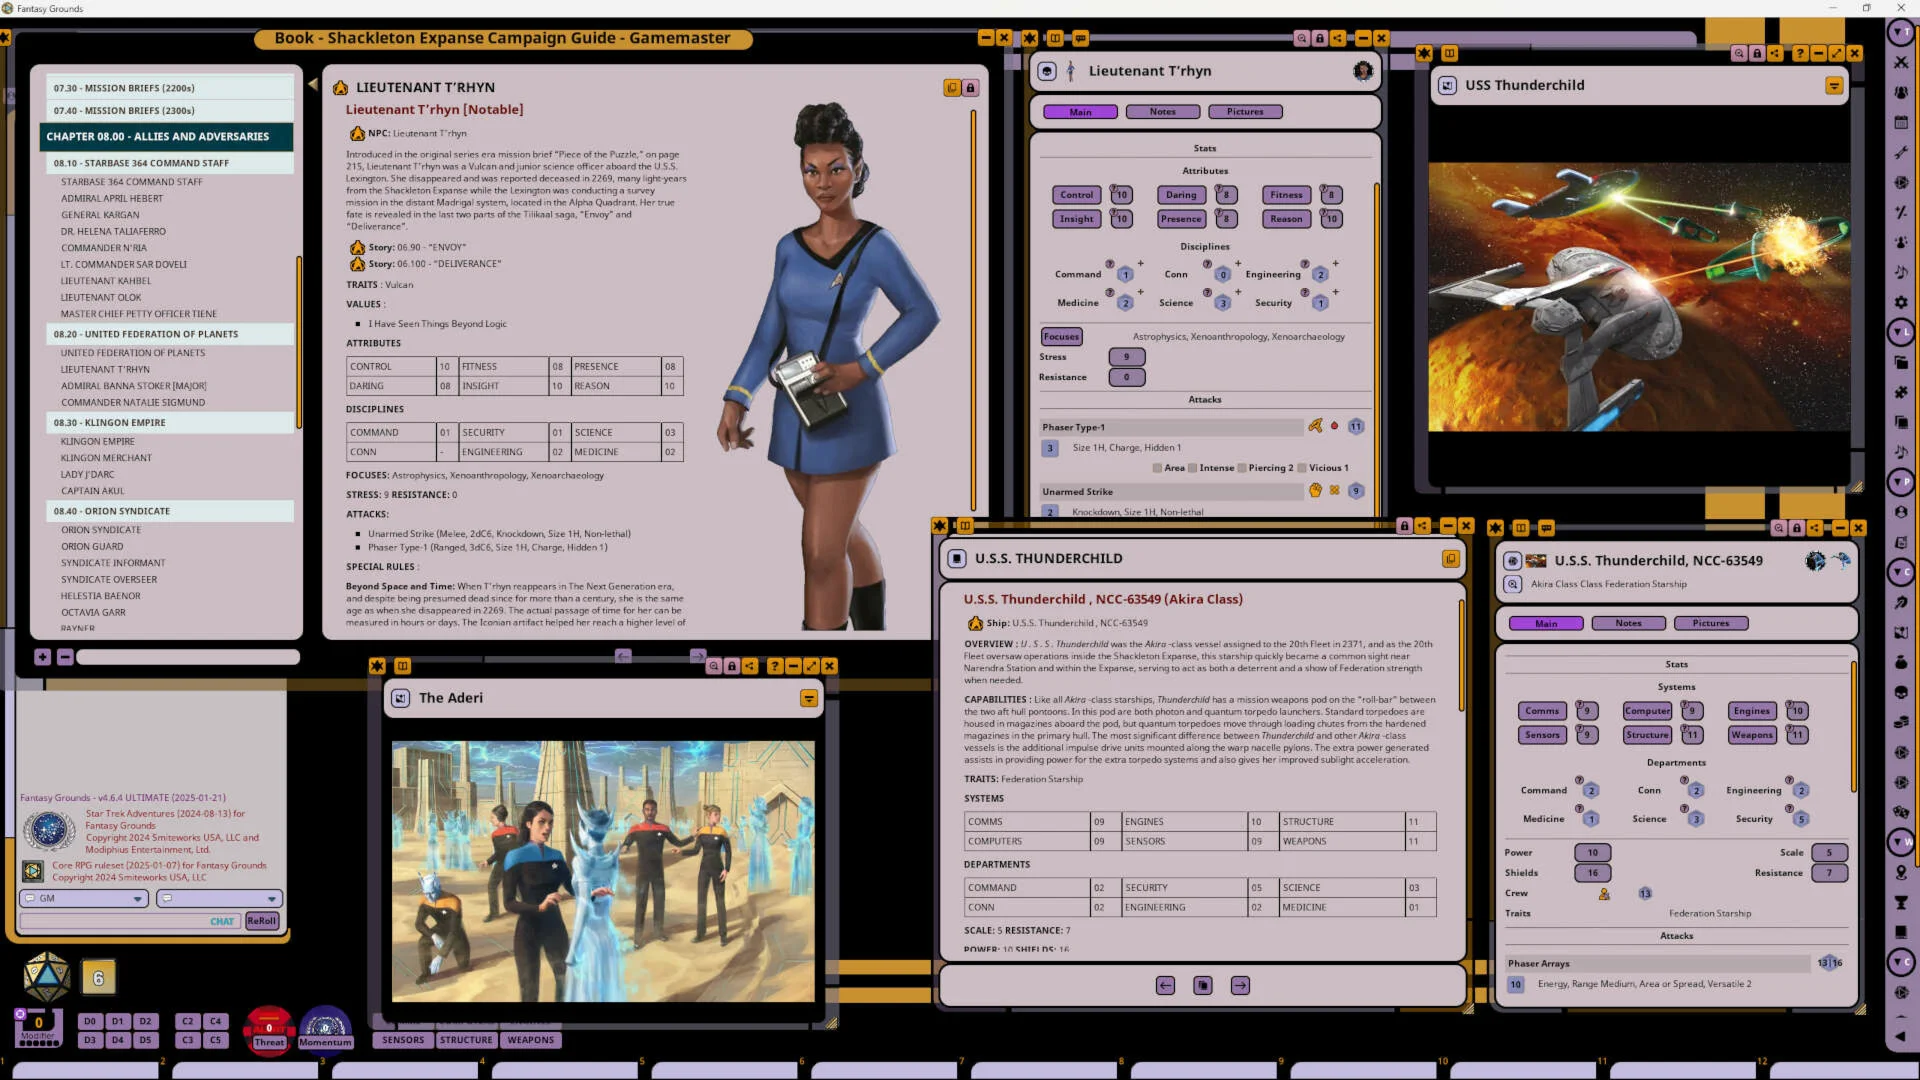This screenshot has width=1920, height=1080.
Task: Toggle the Vicious 1 checkbox
Action: pos(1302,468)
